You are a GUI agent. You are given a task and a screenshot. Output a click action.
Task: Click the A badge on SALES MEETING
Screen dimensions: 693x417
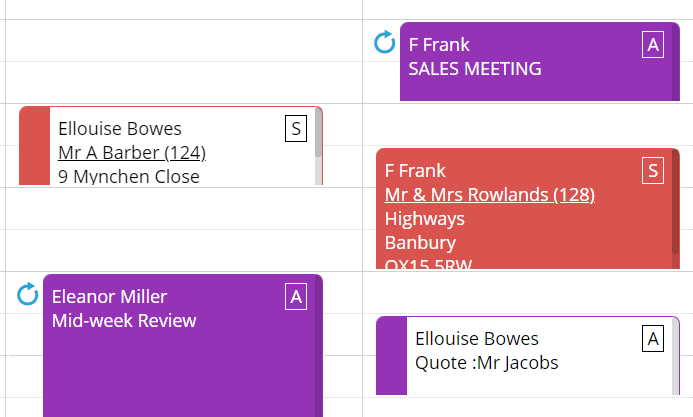coord(653,45)
